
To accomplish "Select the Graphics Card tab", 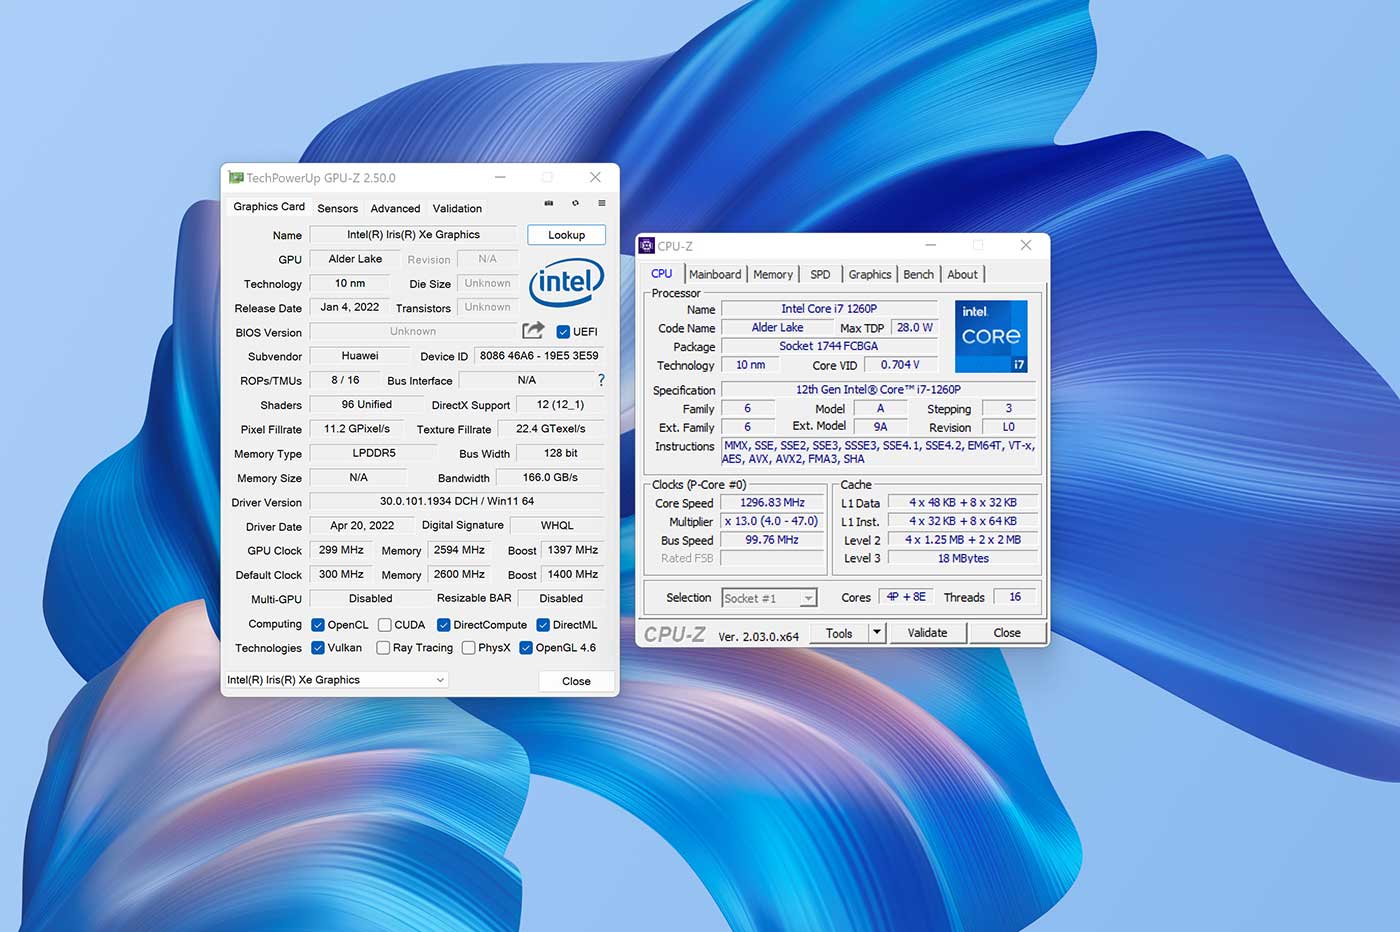I will (269, 206).
